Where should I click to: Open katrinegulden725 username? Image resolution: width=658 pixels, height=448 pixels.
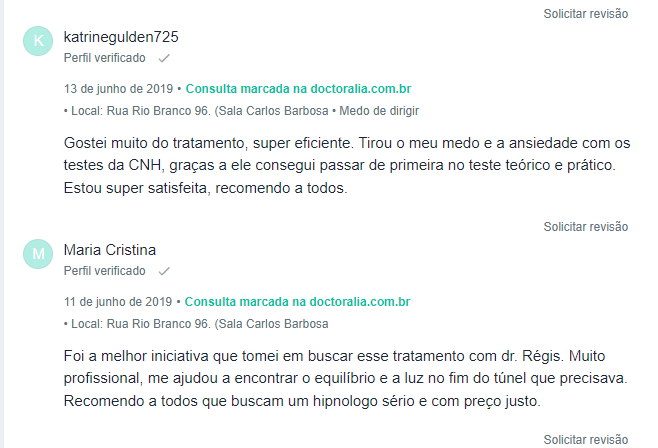pyautogui.click(x=121, y=37)
